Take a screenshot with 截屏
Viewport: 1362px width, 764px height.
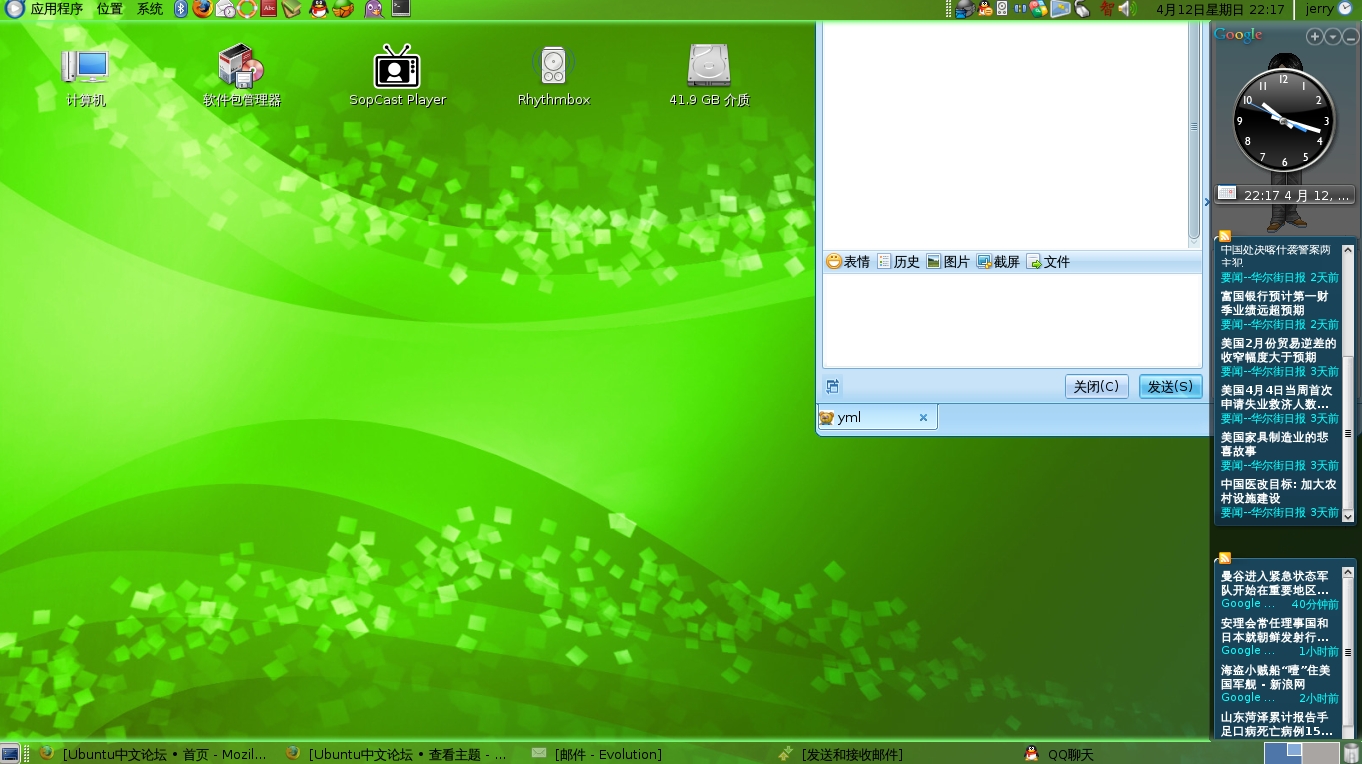point(998,261)
